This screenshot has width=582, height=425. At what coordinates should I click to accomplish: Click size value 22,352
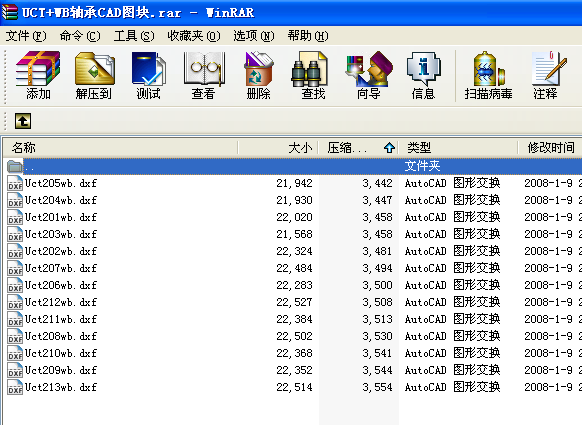pyautogui.click(x=294, y=370)
